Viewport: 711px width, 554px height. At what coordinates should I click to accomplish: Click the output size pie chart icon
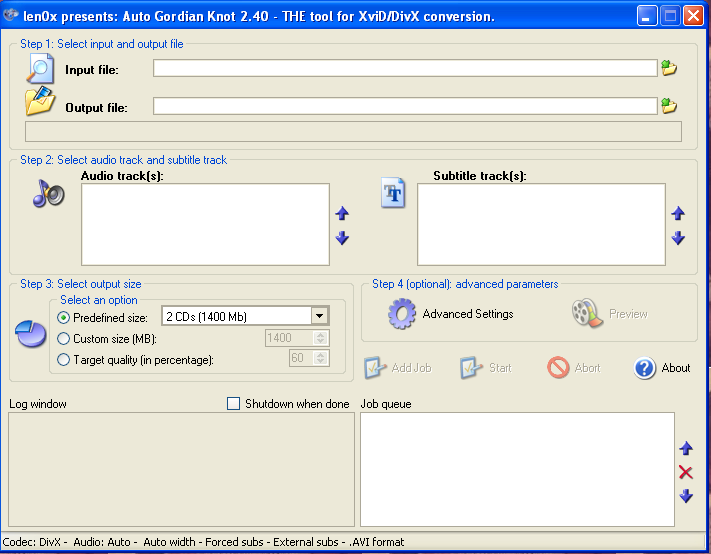coord(30,334)
